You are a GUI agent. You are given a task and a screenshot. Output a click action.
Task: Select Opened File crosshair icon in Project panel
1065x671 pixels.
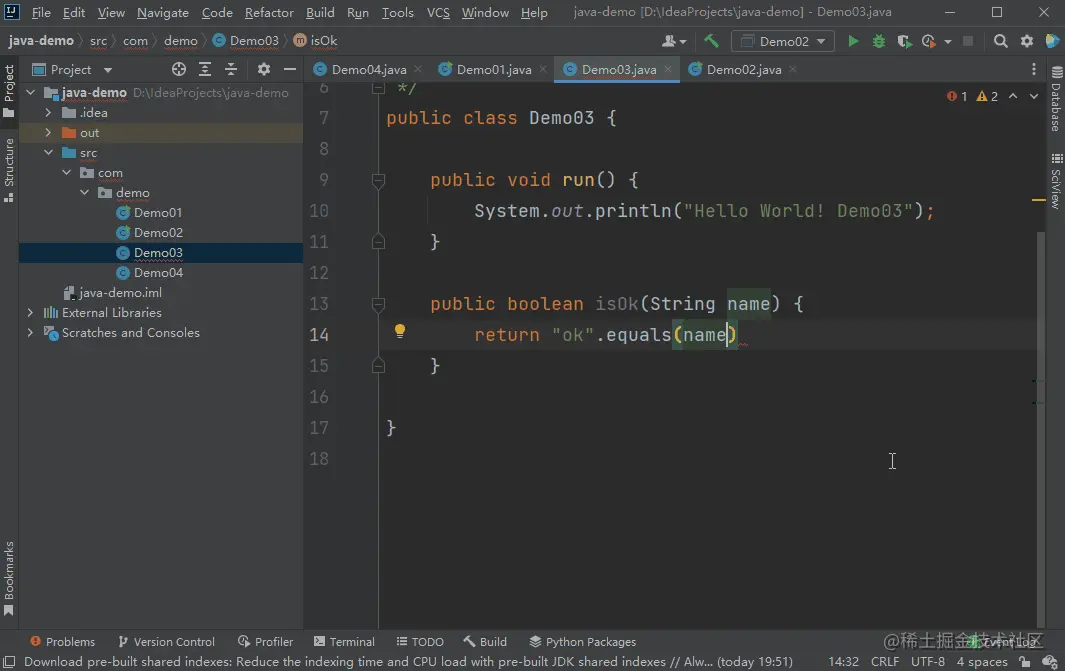click(179, 69)
